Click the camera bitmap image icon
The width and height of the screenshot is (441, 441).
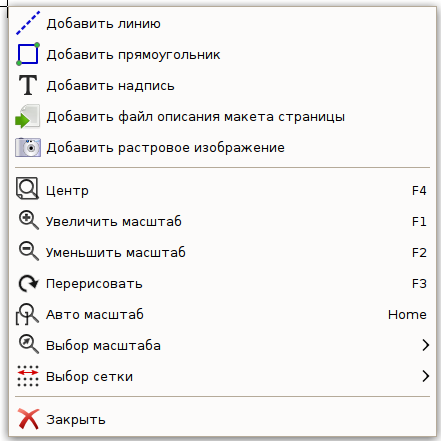pos(28,147)
